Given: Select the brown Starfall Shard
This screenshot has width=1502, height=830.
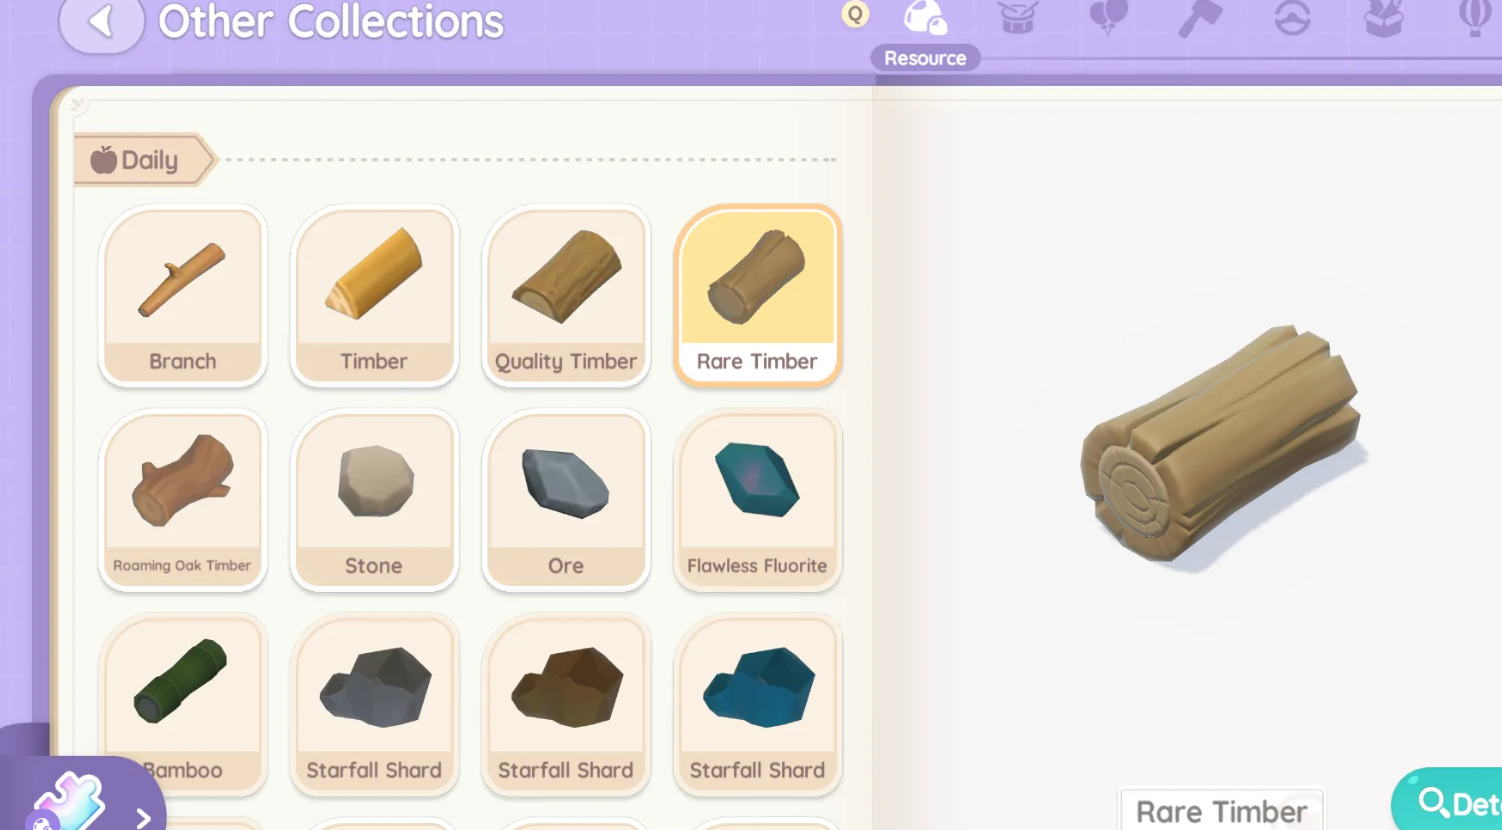Looking at the screenshot, I should point(566,704).
